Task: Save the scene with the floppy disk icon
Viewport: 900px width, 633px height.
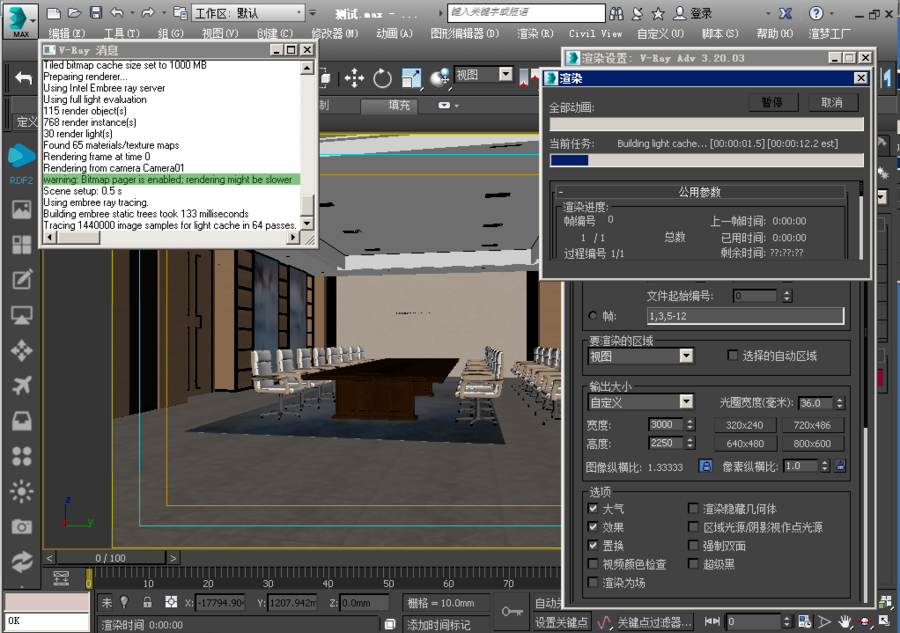Action: 96,13
